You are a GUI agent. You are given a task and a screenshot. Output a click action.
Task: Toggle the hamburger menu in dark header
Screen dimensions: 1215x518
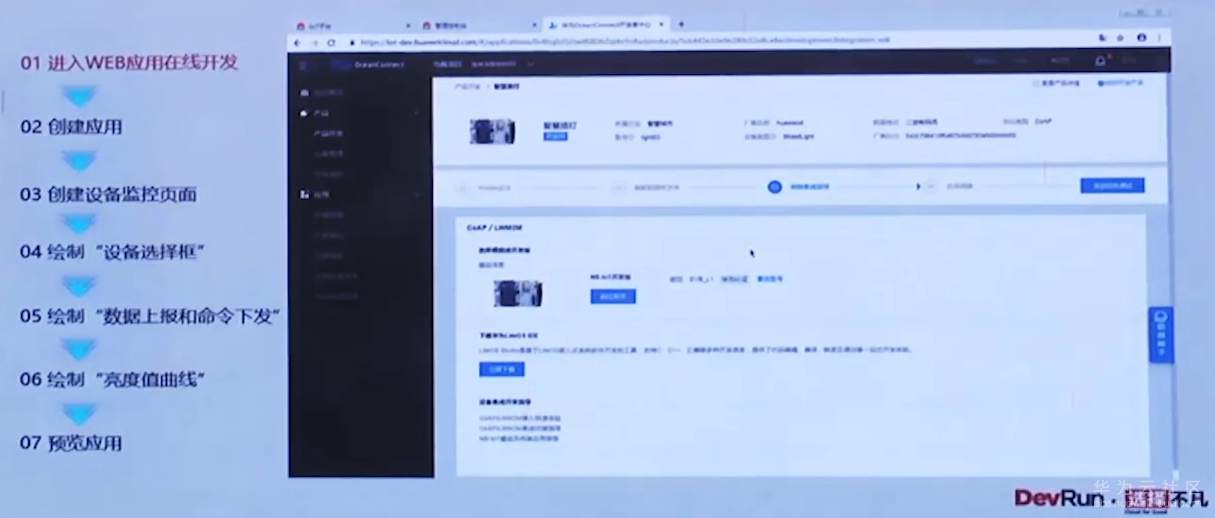304,64
